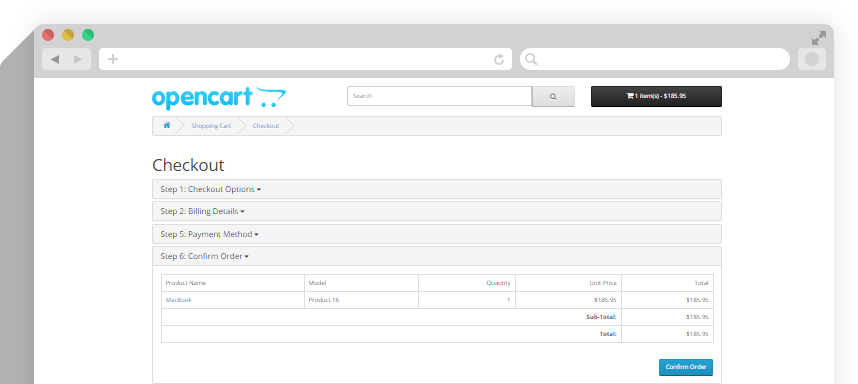This screenshot has height=384, width=858.
Task: Click the fullscreen expand arrows icon
Action: coord(819,38)
